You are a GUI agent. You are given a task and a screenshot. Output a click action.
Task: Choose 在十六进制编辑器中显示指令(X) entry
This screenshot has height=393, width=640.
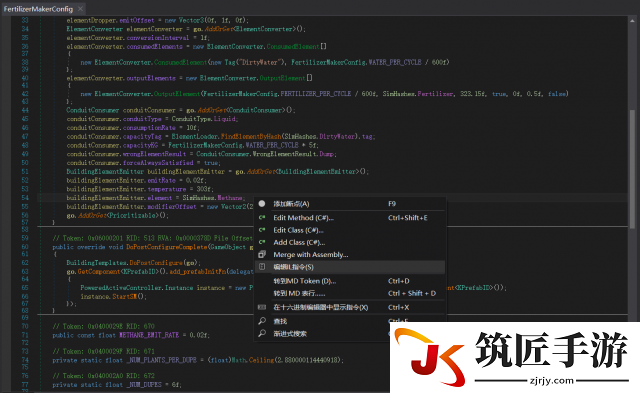(350, 307)
